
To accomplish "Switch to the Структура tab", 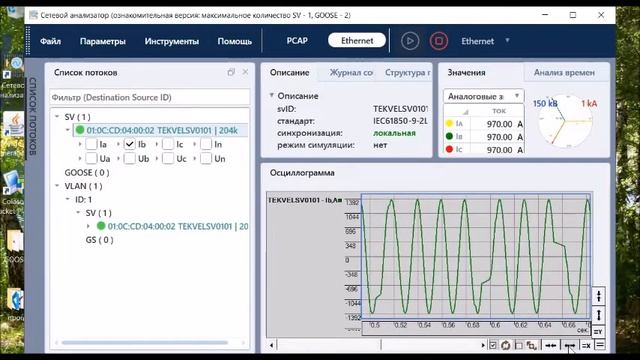I will coord(407,73).
